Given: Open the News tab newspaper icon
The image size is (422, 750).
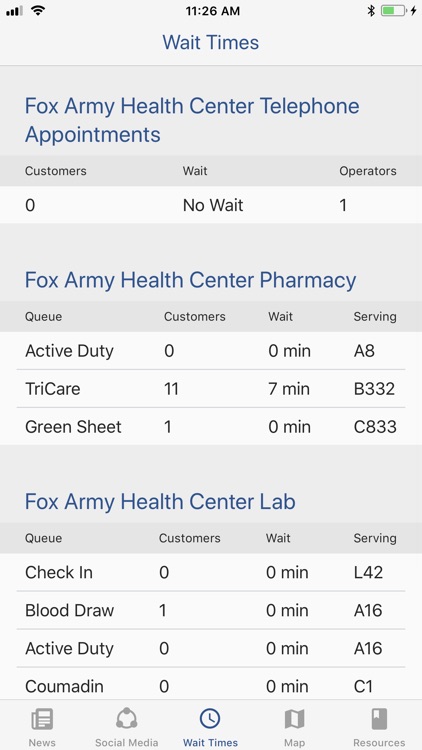Looking at the screenshot, I should point(42,719).
